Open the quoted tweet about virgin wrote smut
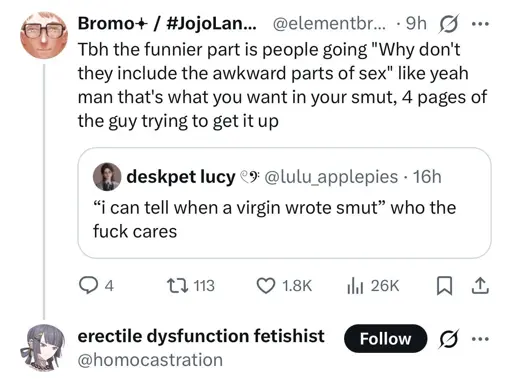The image size is (512, 379). [x=284, y=203]
